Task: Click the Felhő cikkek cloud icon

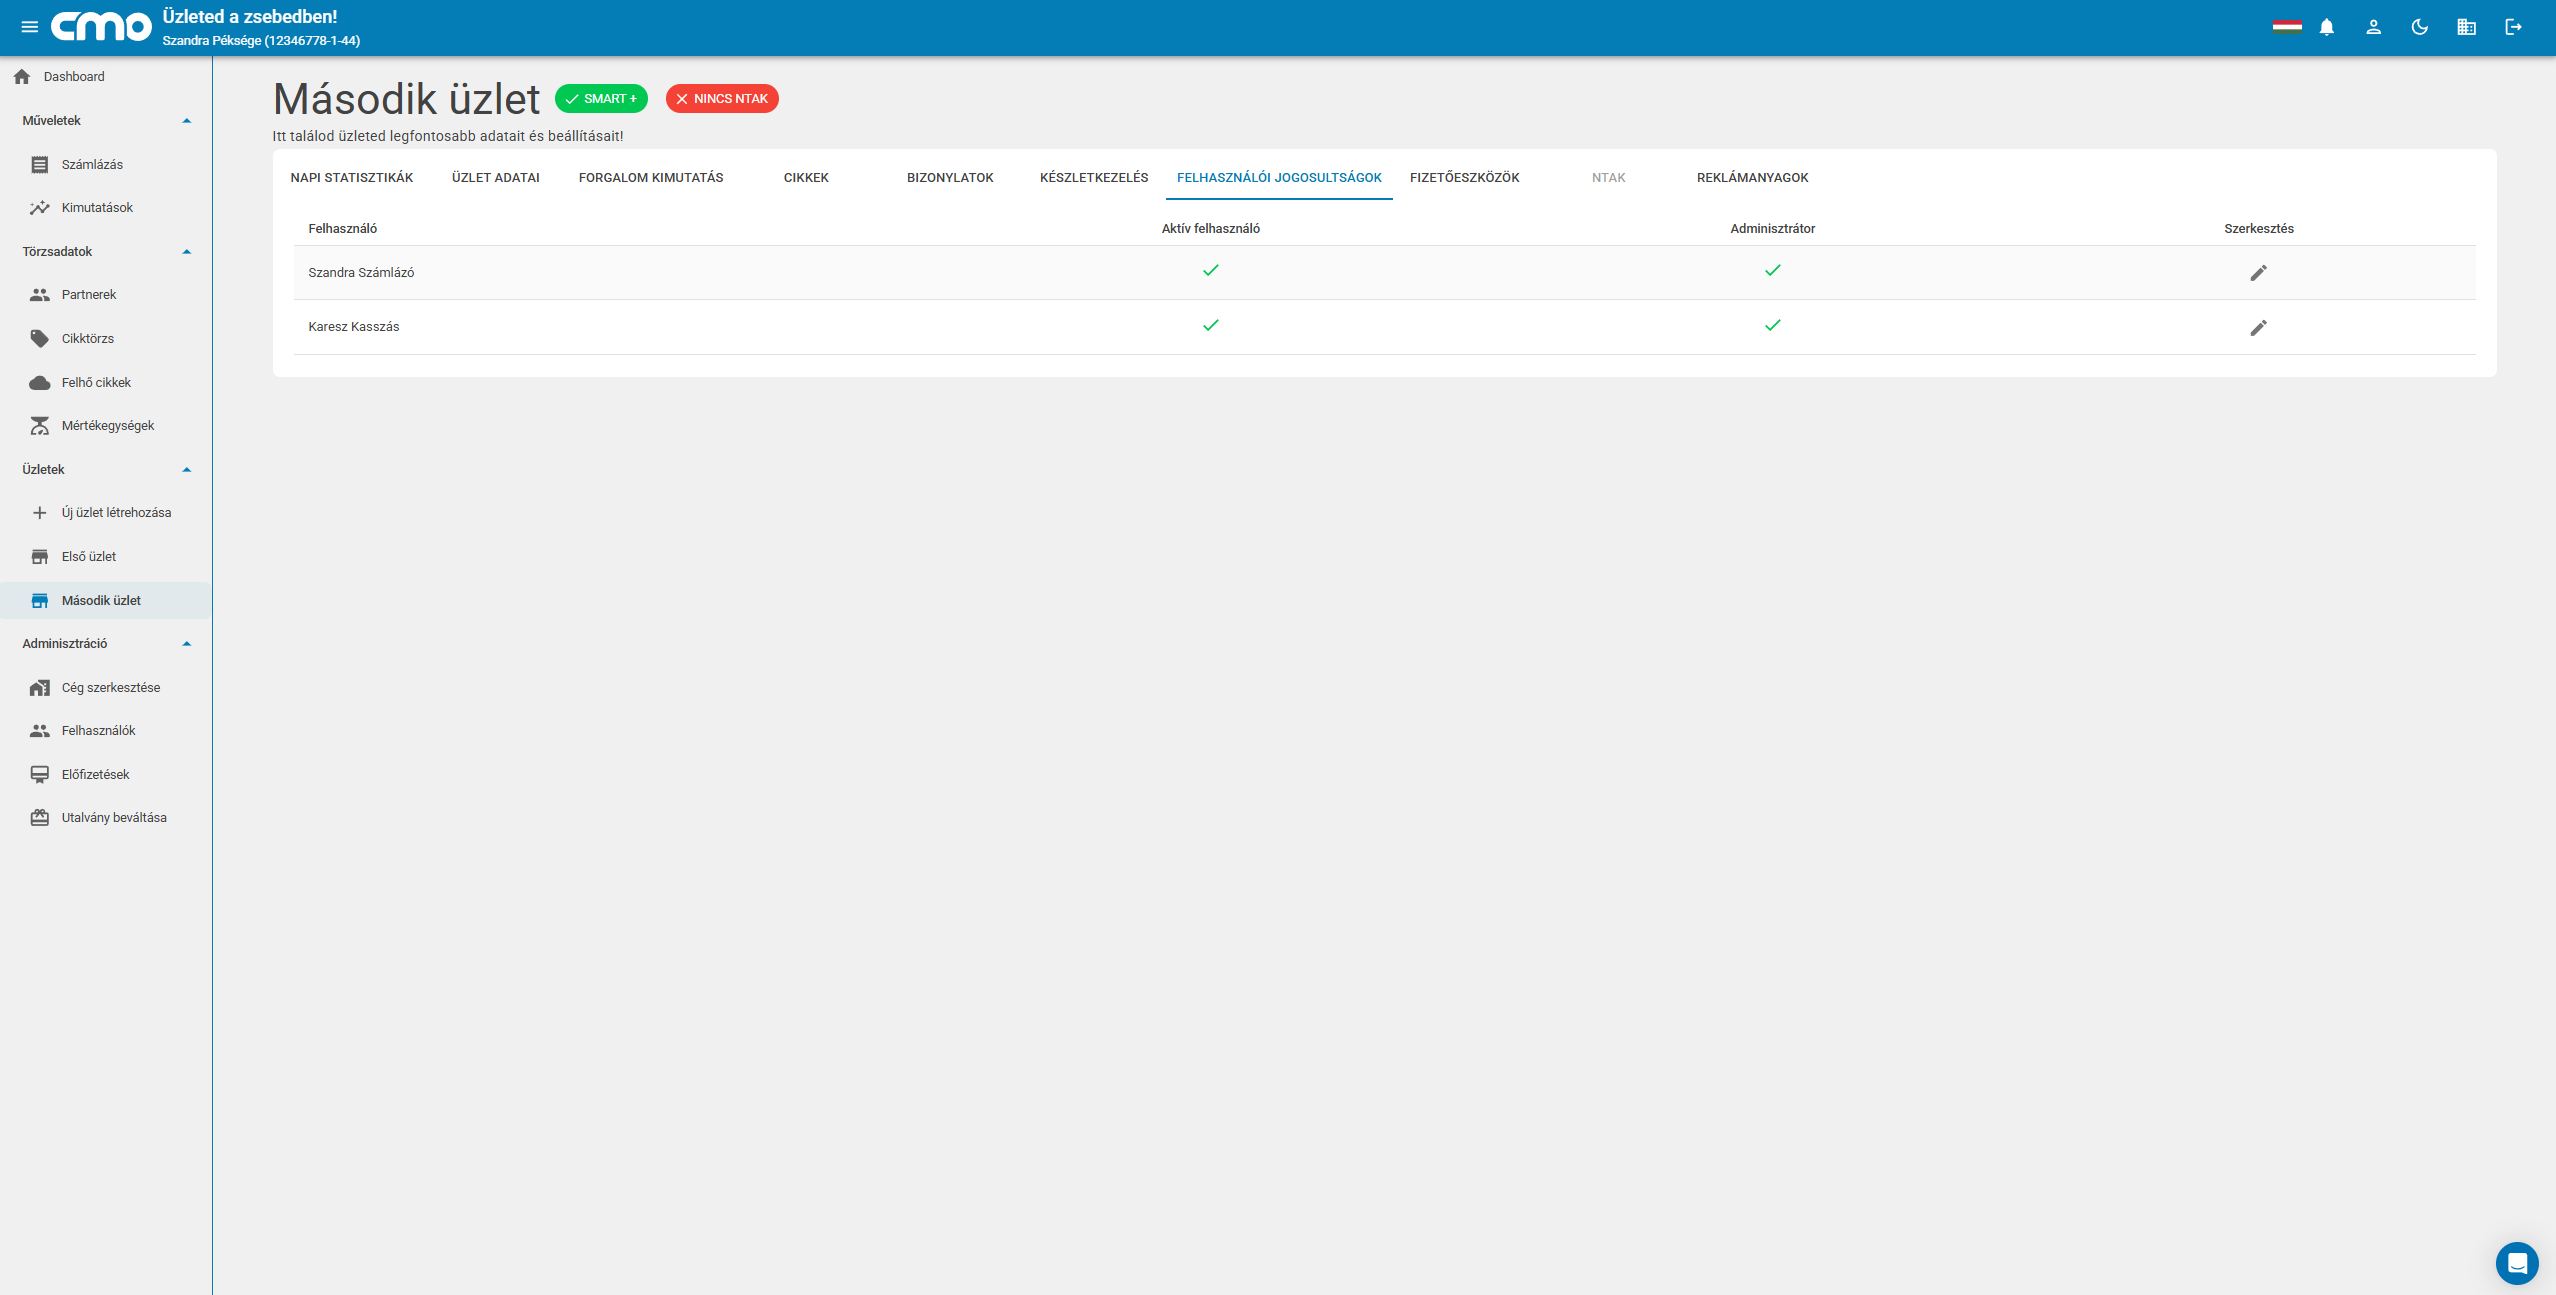Action: 40,383
